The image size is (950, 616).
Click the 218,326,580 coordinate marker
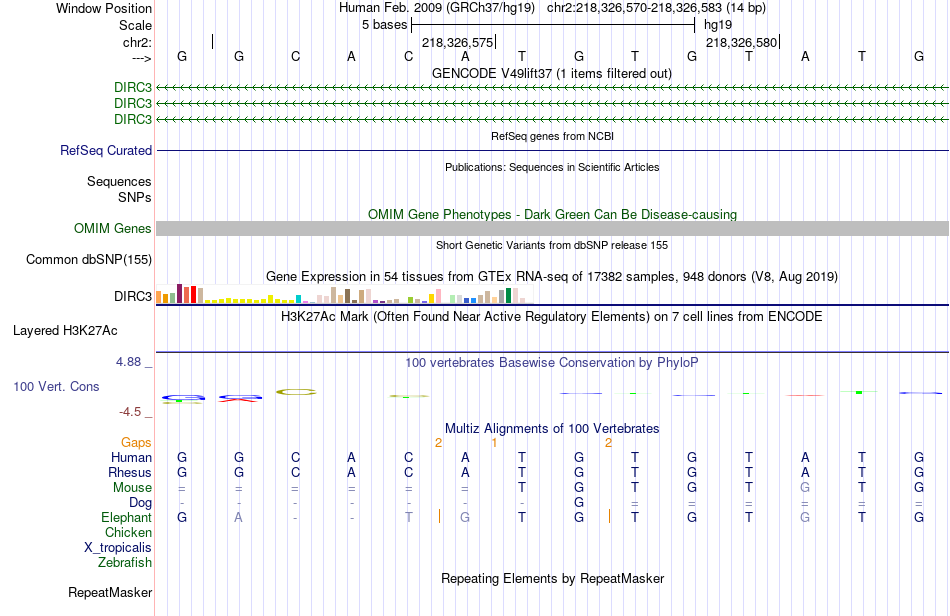pos(742,42)
